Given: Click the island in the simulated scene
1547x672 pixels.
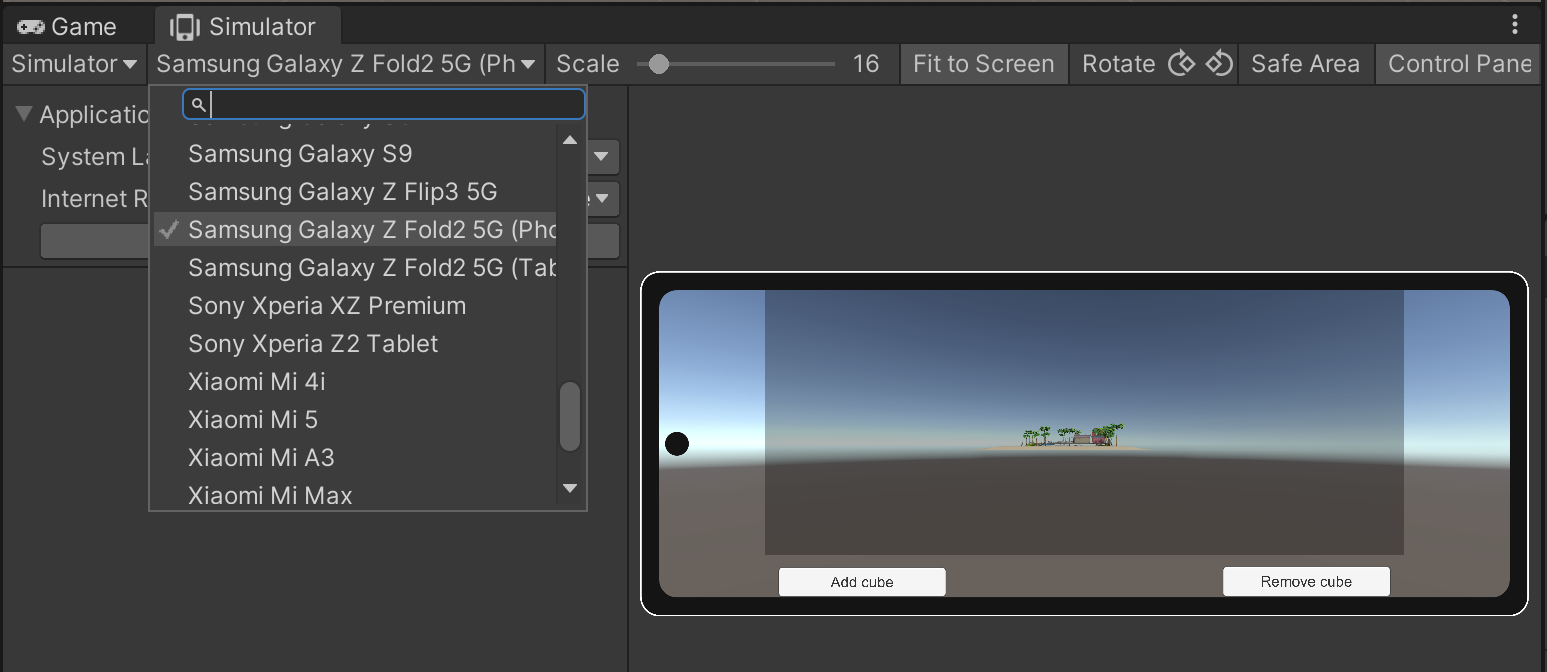Looking at the screenshot, I should click(x=1070, y=437).
